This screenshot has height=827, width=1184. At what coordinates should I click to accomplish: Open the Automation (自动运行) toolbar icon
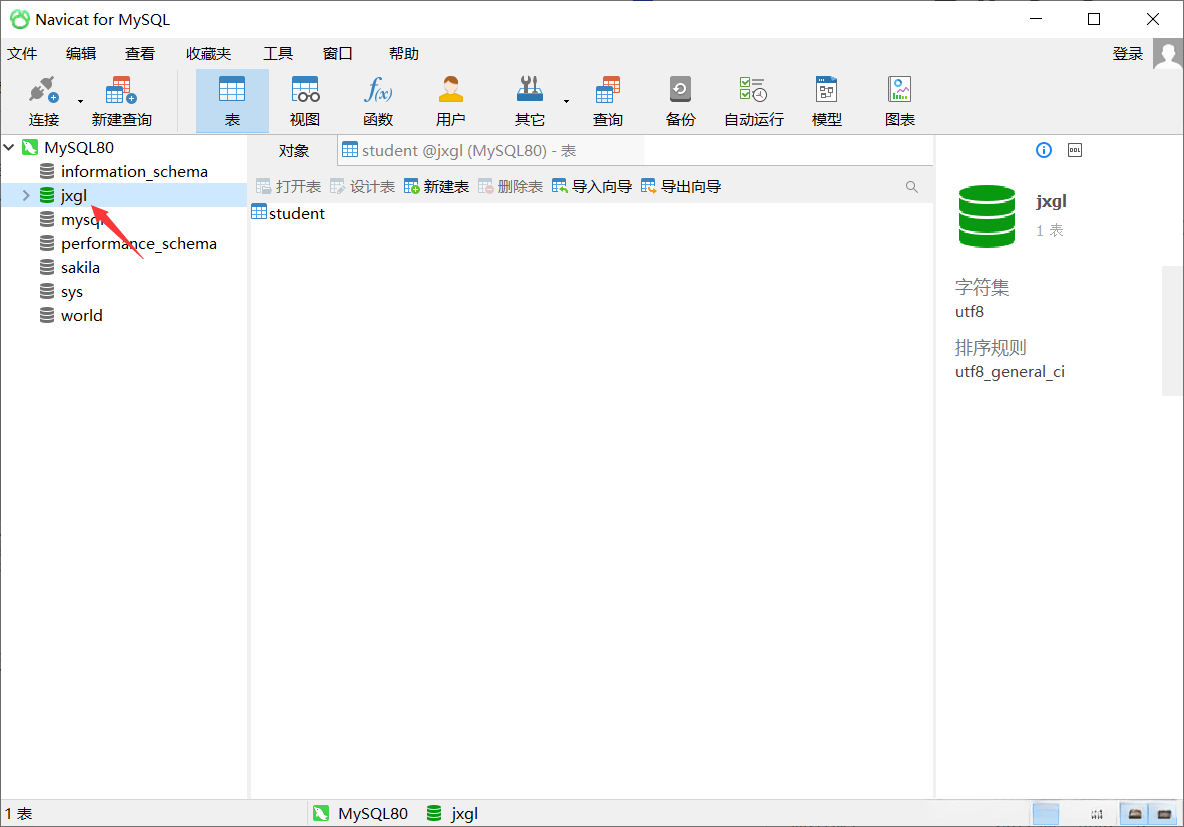tap(754, 101)
